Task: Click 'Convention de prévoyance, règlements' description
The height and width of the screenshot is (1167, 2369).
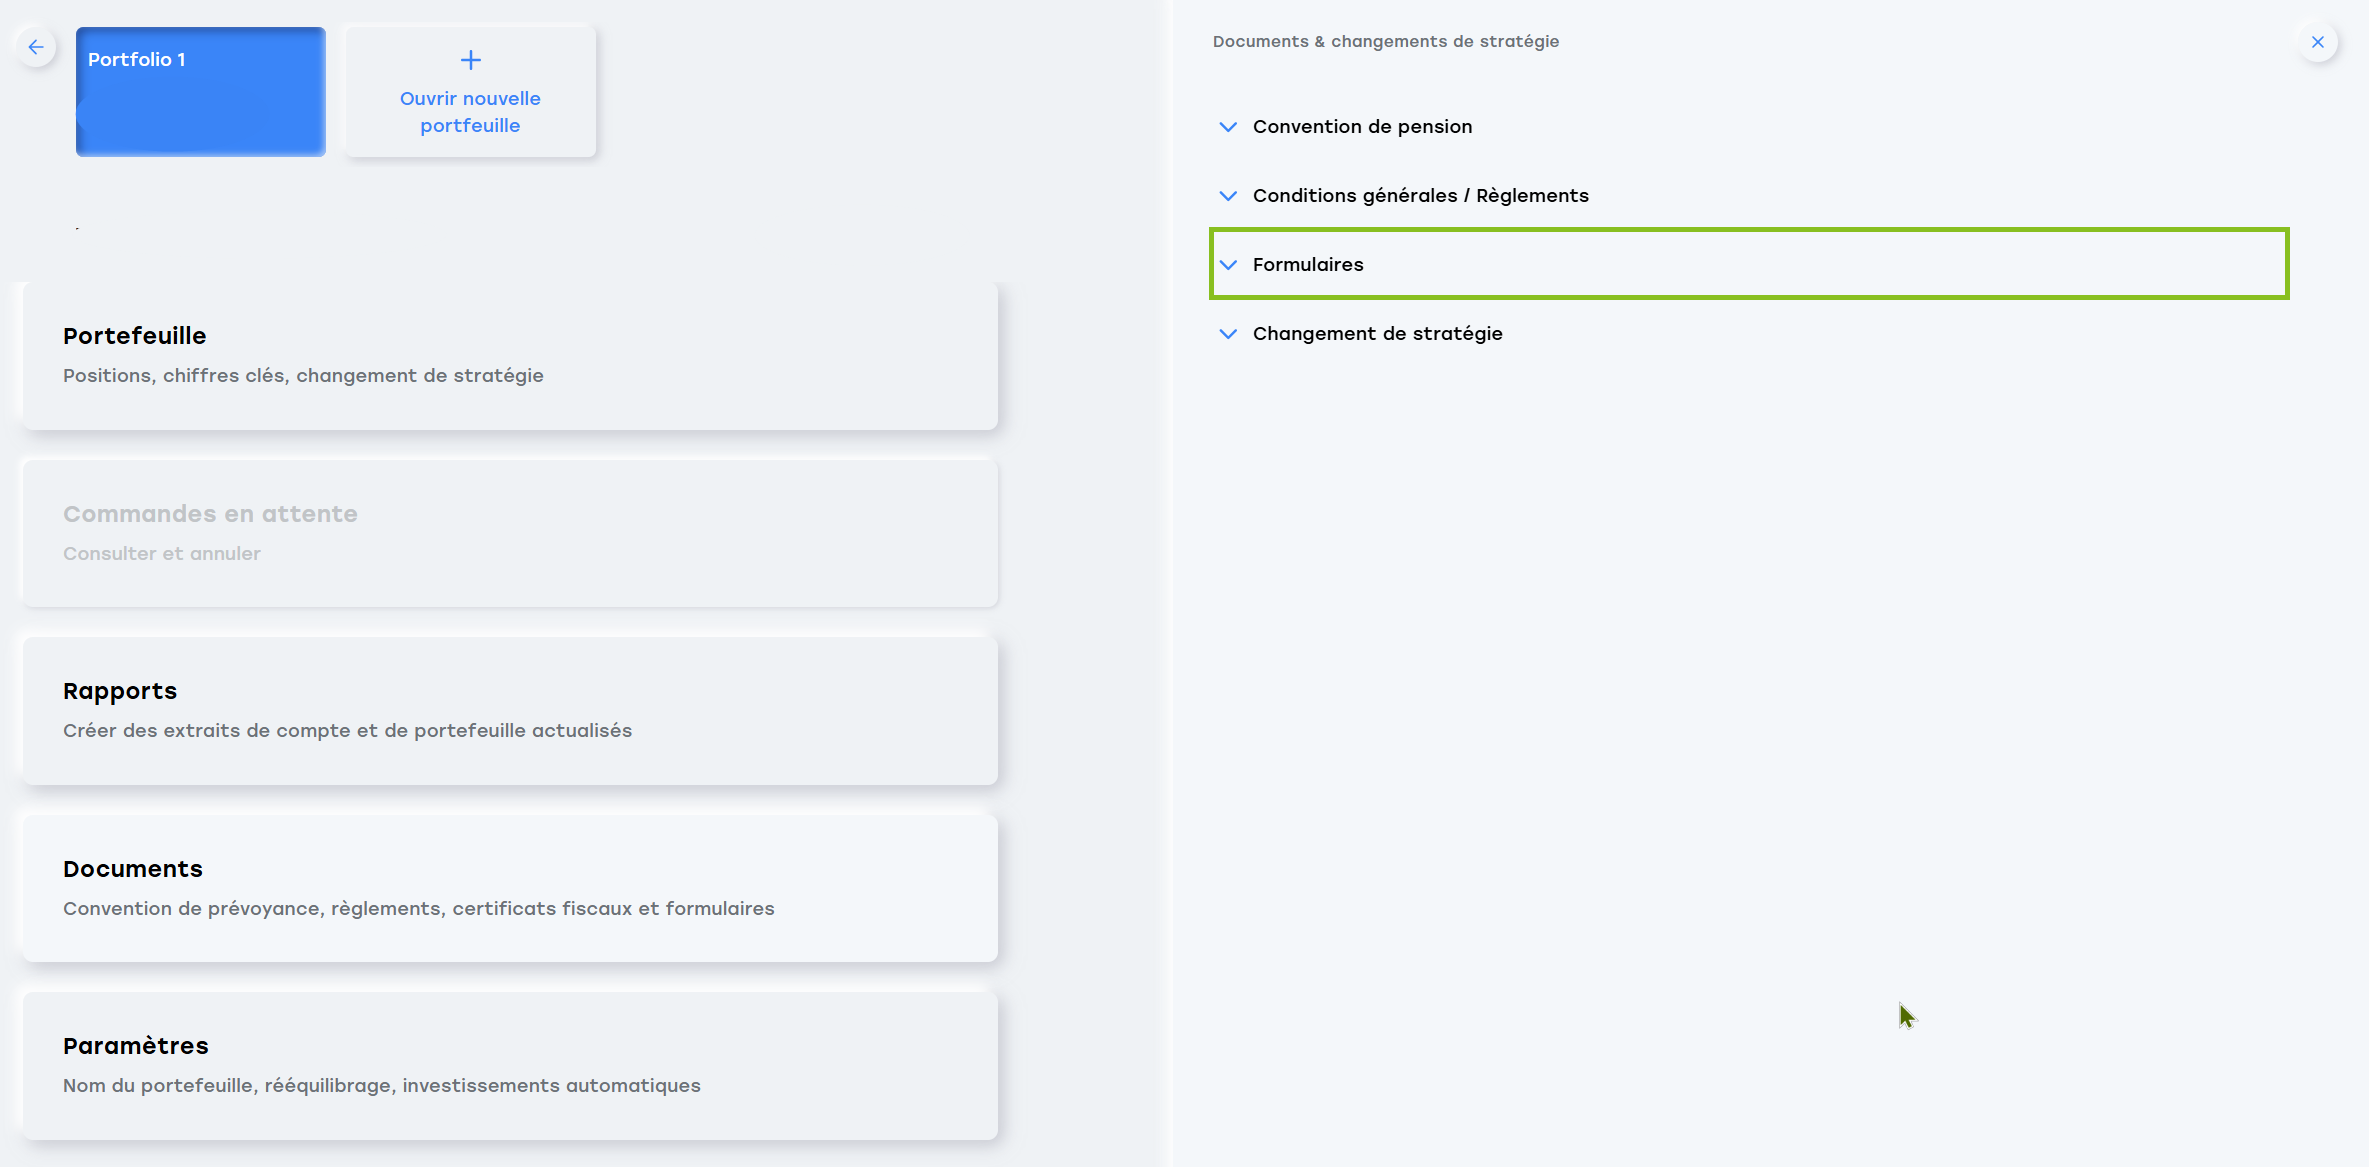Action: [x=418, y=909]
